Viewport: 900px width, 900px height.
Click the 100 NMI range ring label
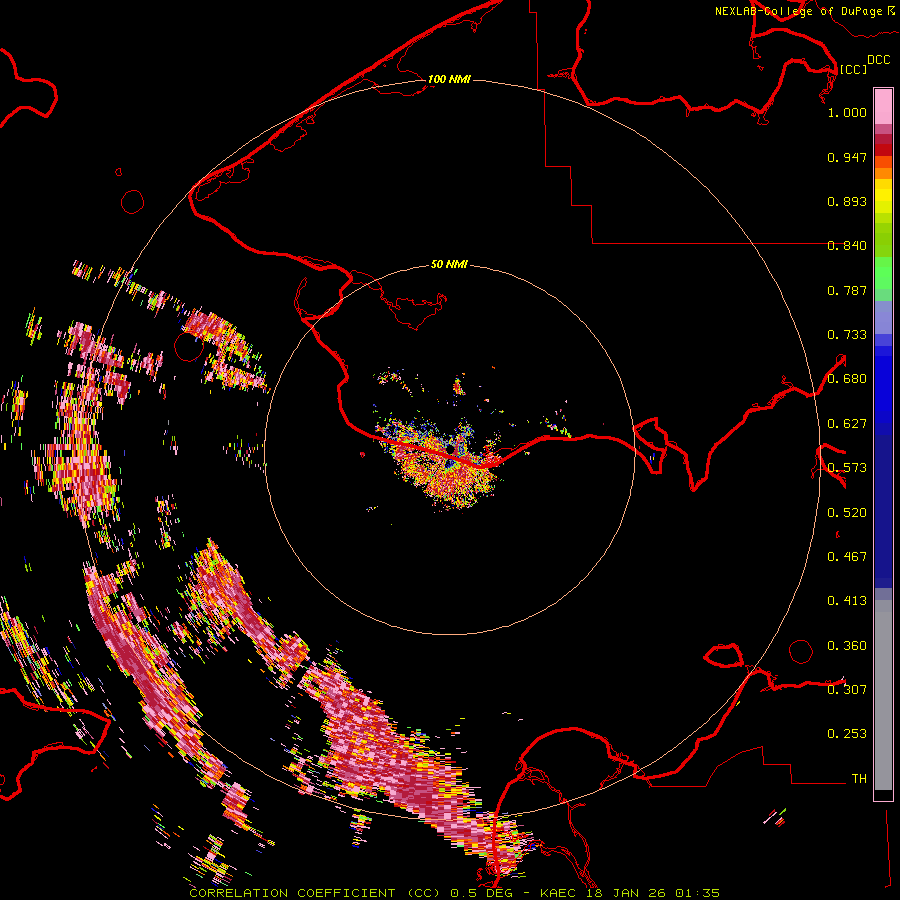click(x=449, y=79)
